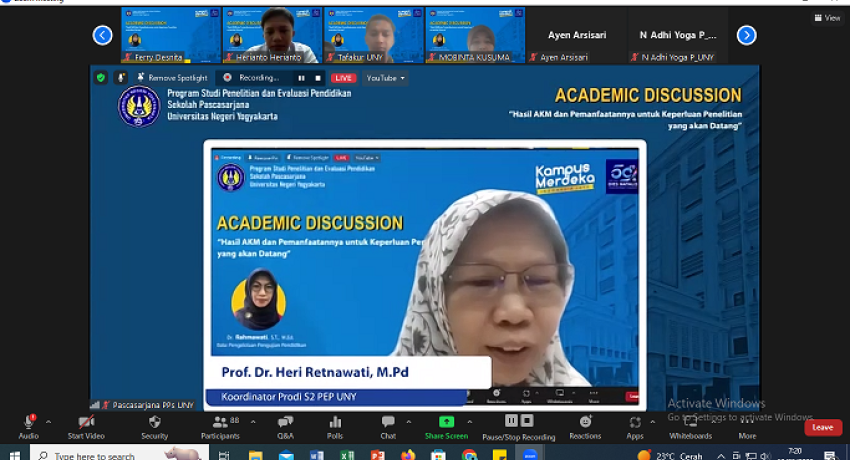Open the weather widget showing 23°C Cerah
Image resolution: width=850 pixels, height=460 pixels.
(670, 455)
